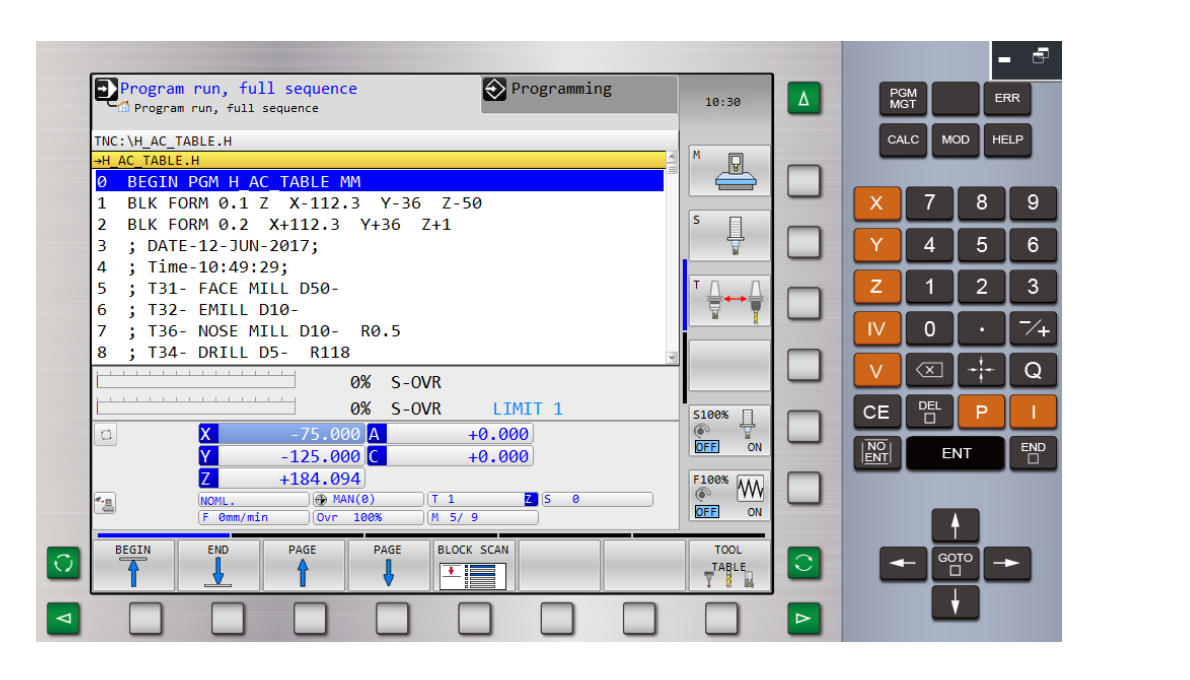Select line 5 T31- FACE MILL D50-
The height and width of the screenshot is (680, 1190).
tap(379, 288)
